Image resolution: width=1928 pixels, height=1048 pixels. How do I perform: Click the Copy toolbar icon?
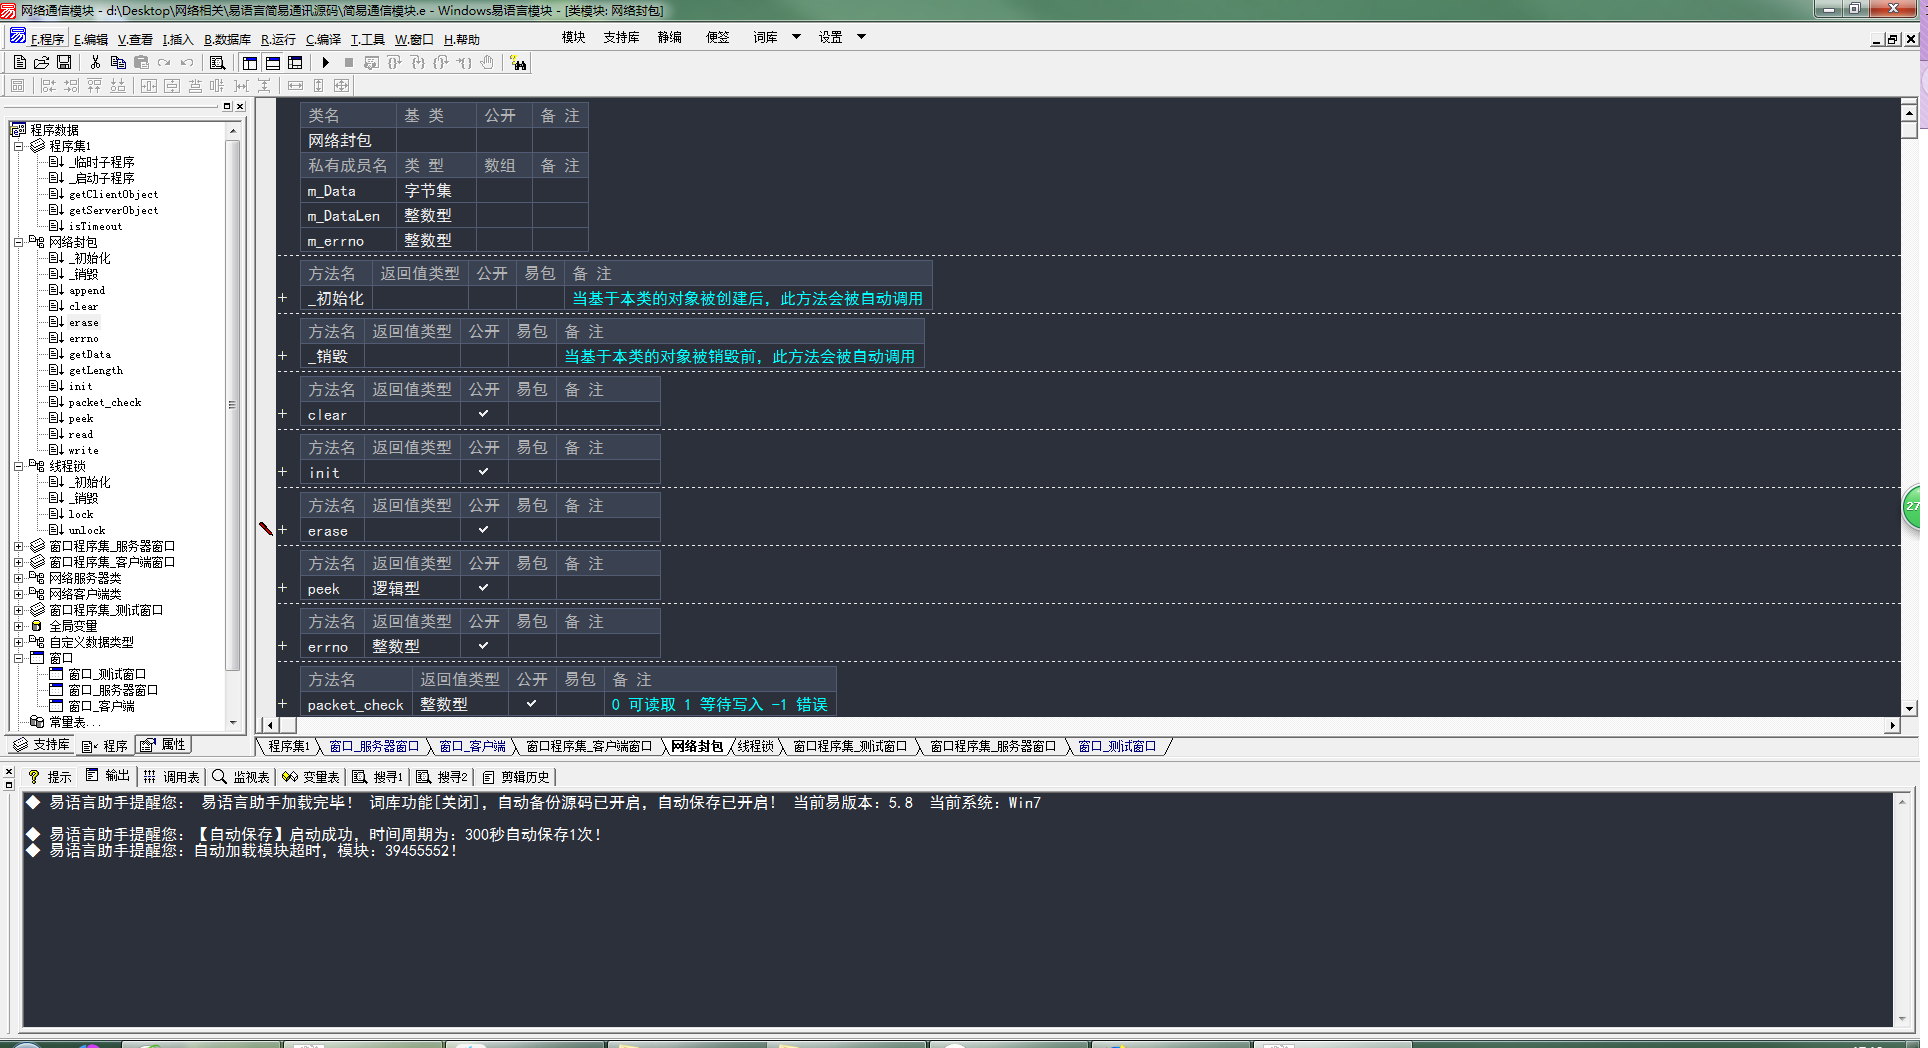pyautogui.click(x=118, y=62)
